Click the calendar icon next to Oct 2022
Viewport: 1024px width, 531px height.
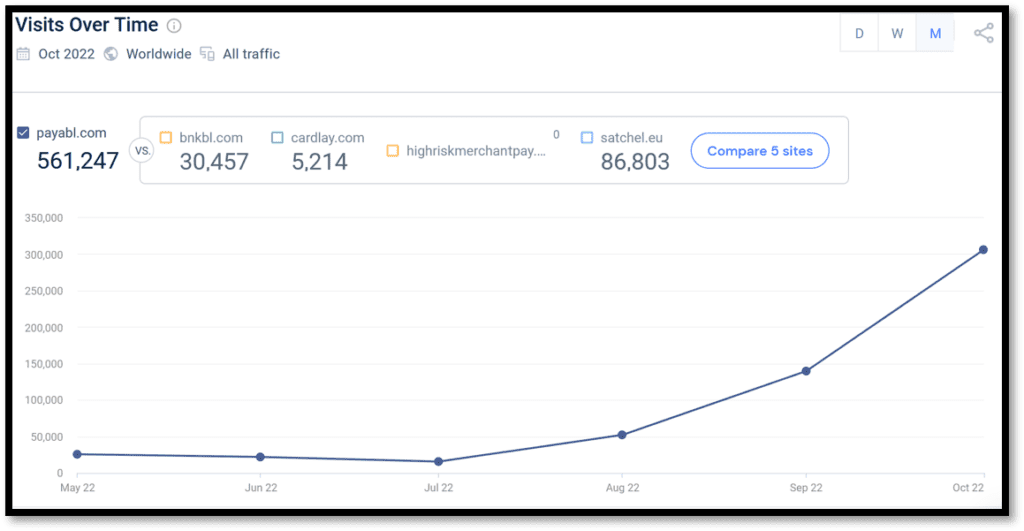coord(23,54)
